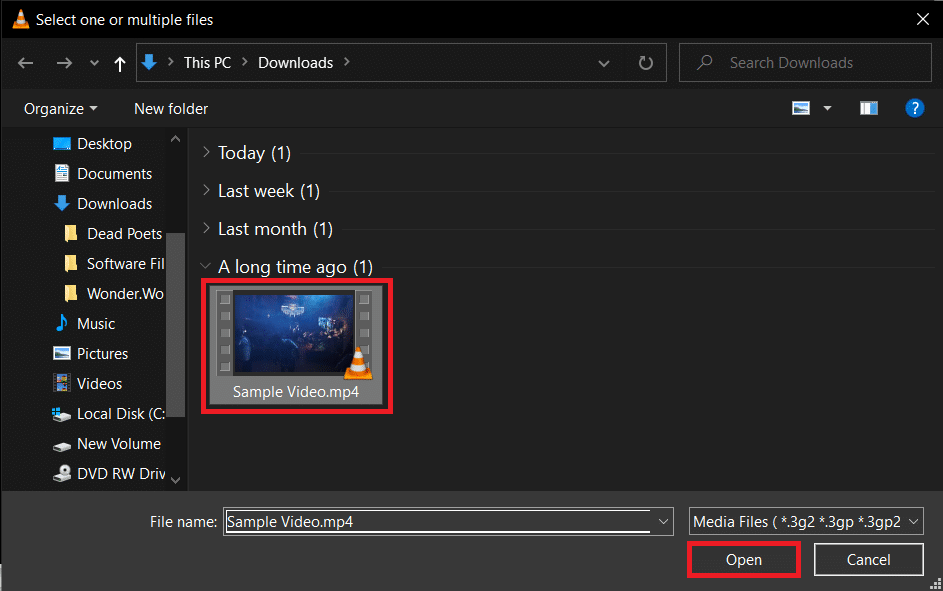Expand the Today group
The image size is (943, 591).
pyautogui.click(x=205, y=153)
